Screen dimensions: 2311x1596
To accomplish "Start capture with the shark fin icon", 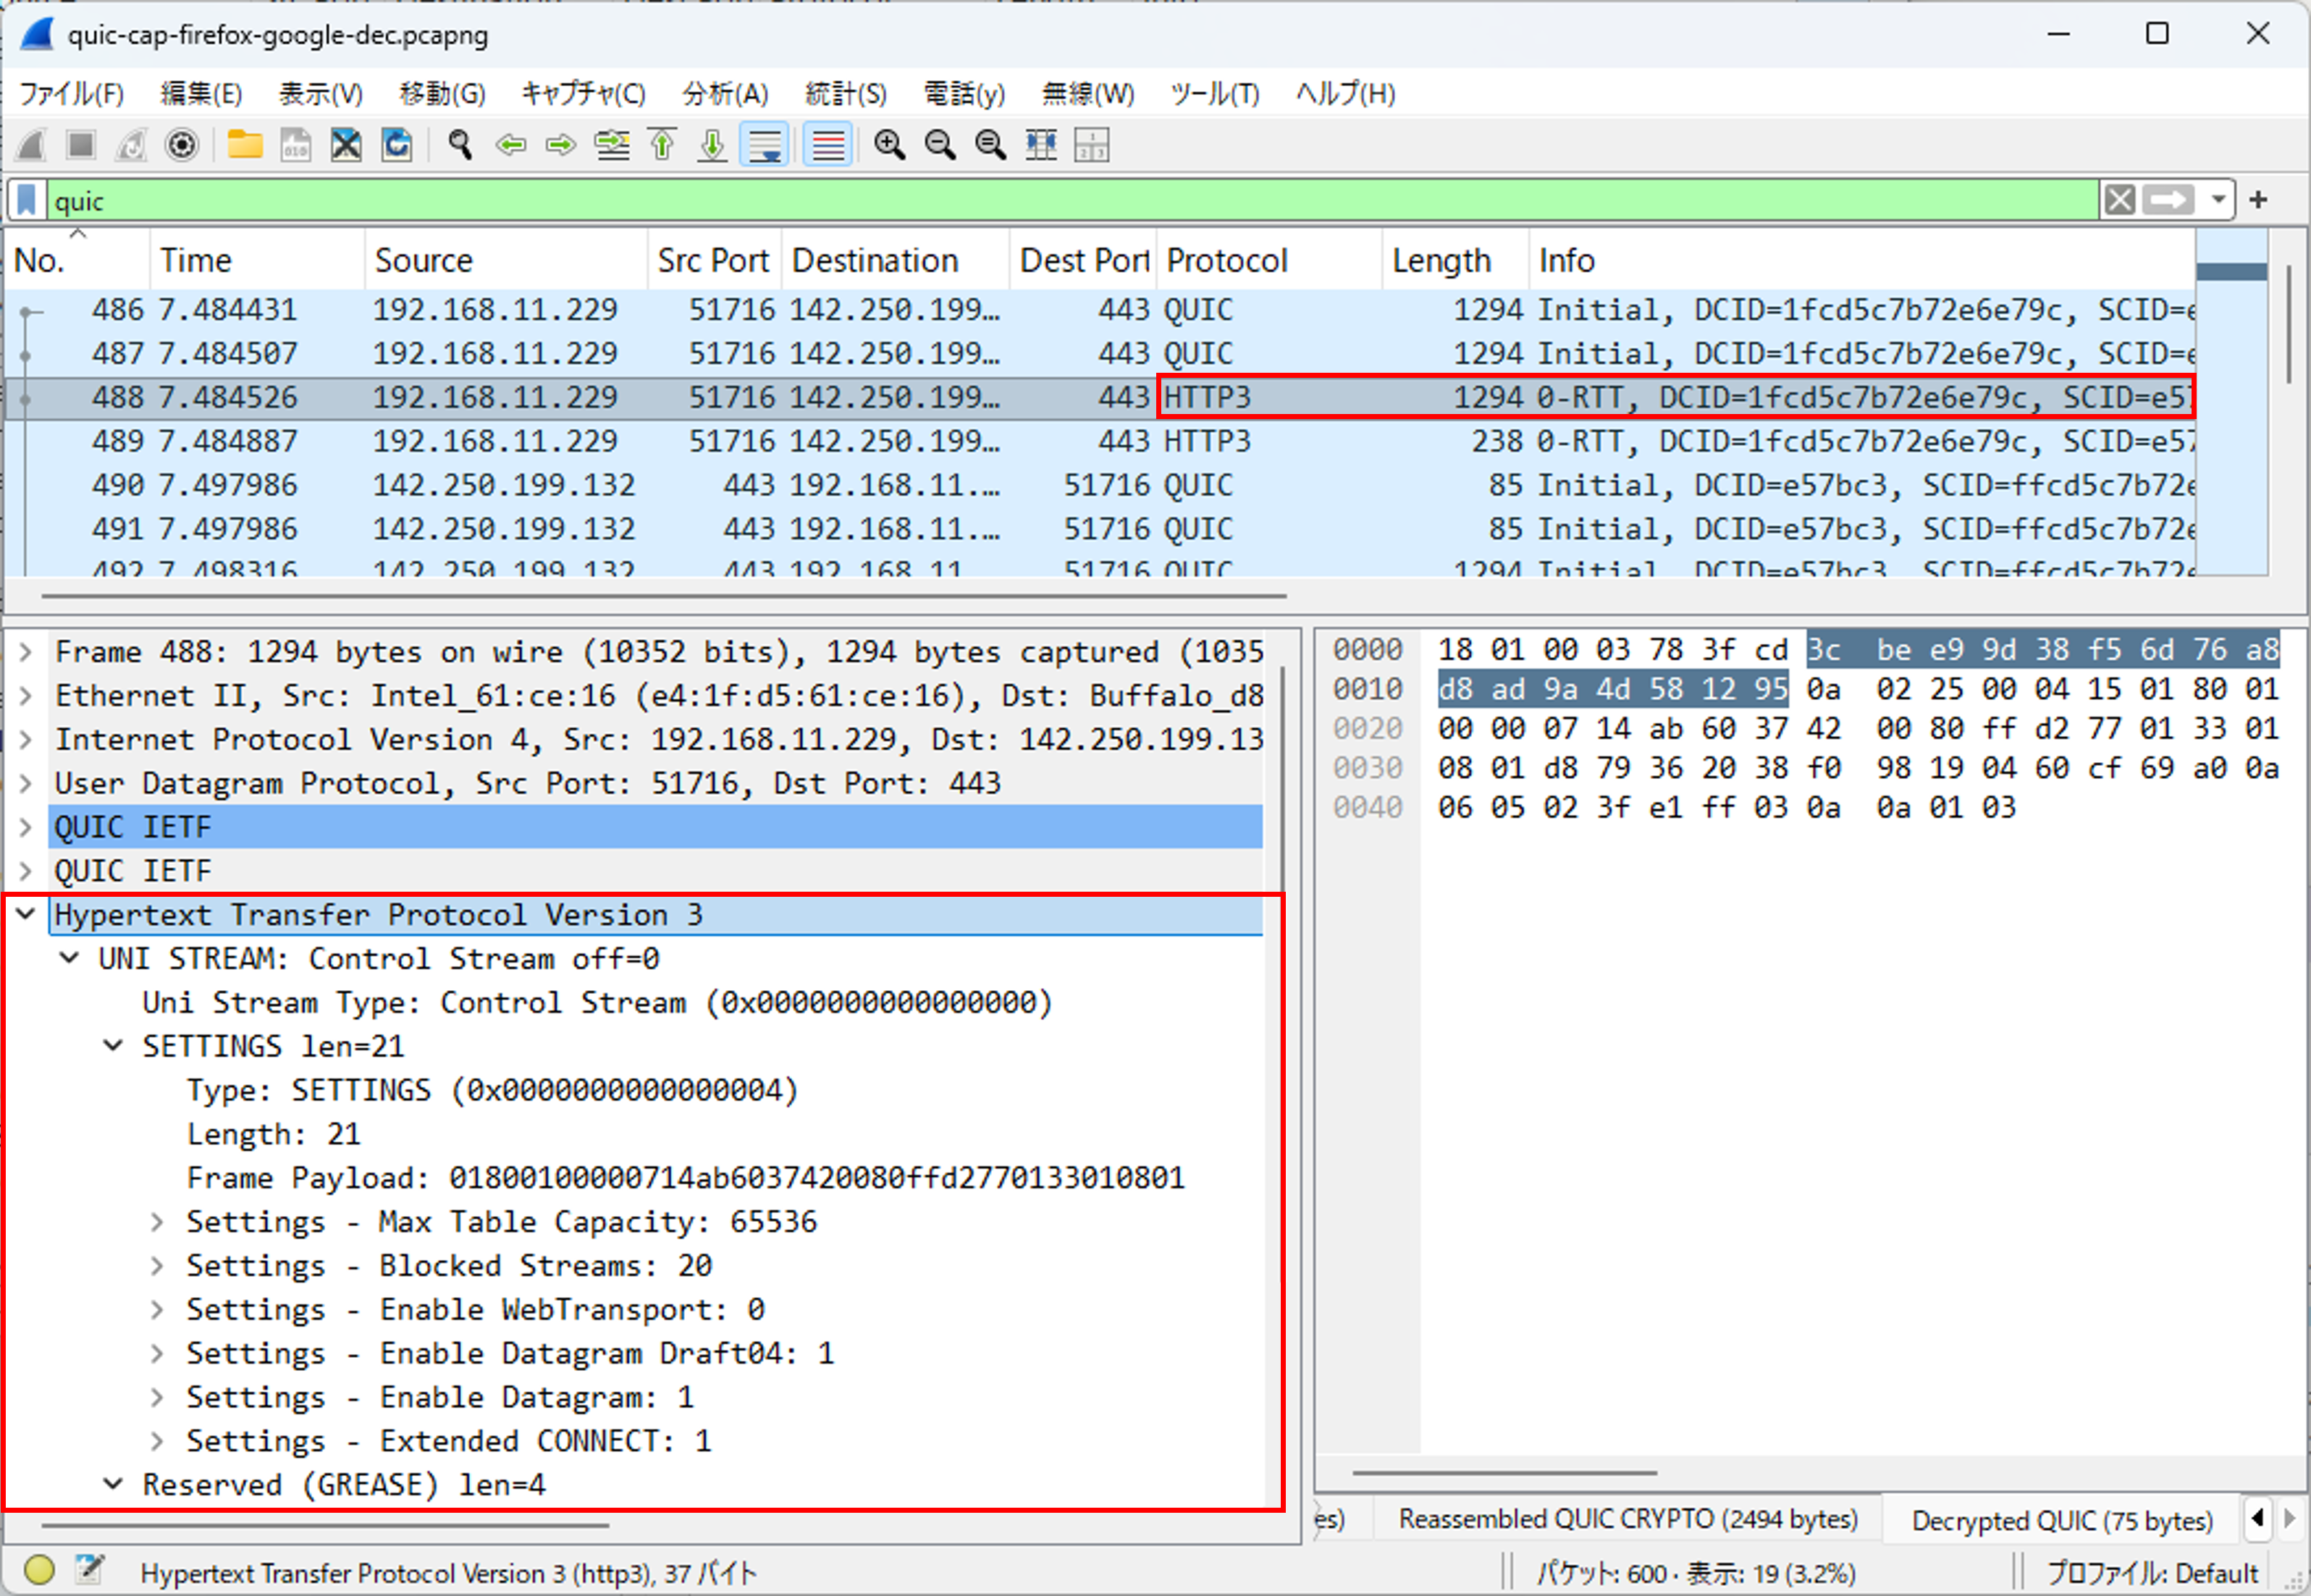I will (x=32, y=145).
